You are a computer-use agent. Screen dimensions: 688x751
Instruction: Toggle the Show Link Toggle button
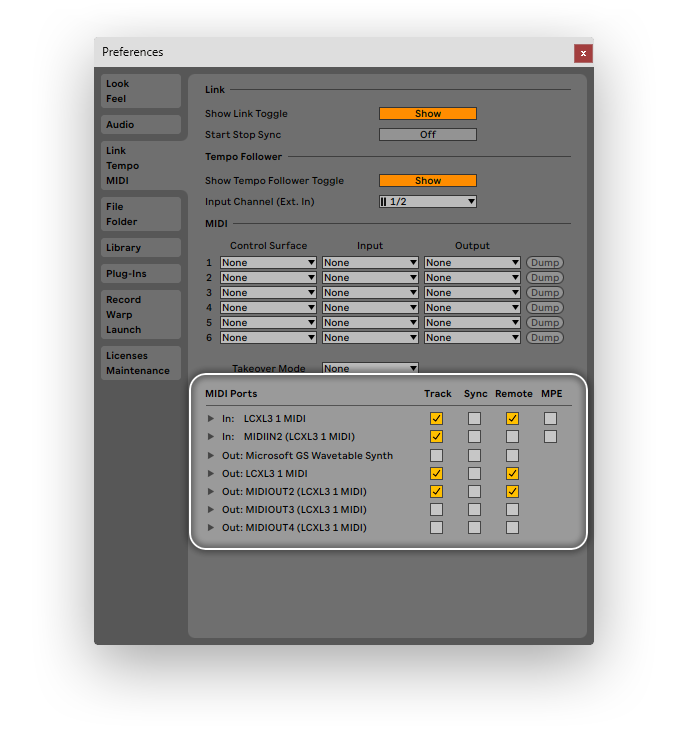(x=428, y=114)
